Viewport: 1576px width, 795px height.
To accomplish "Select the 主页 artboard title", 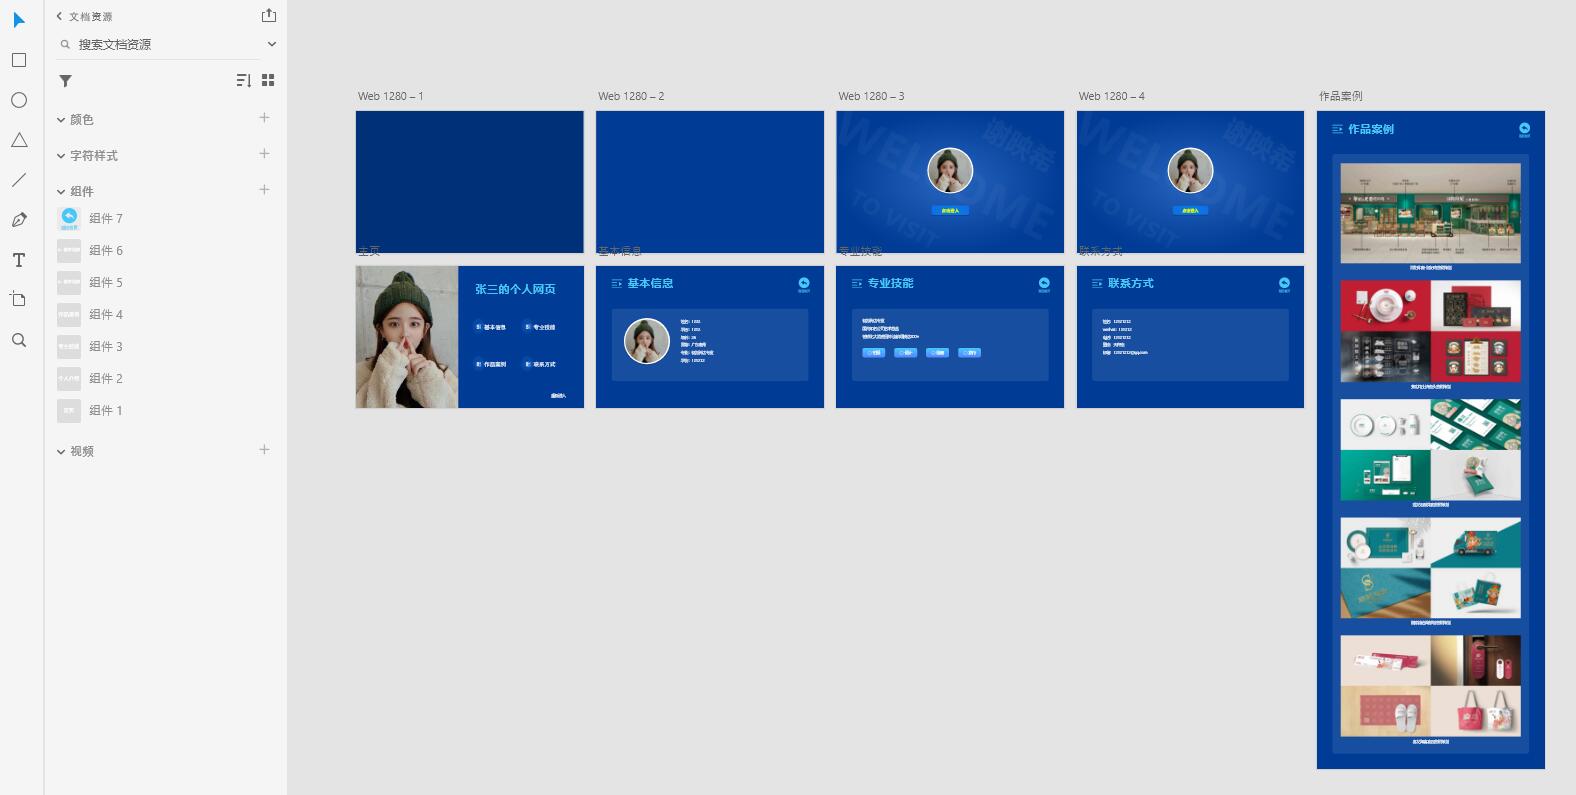I will tap(369, 251).
